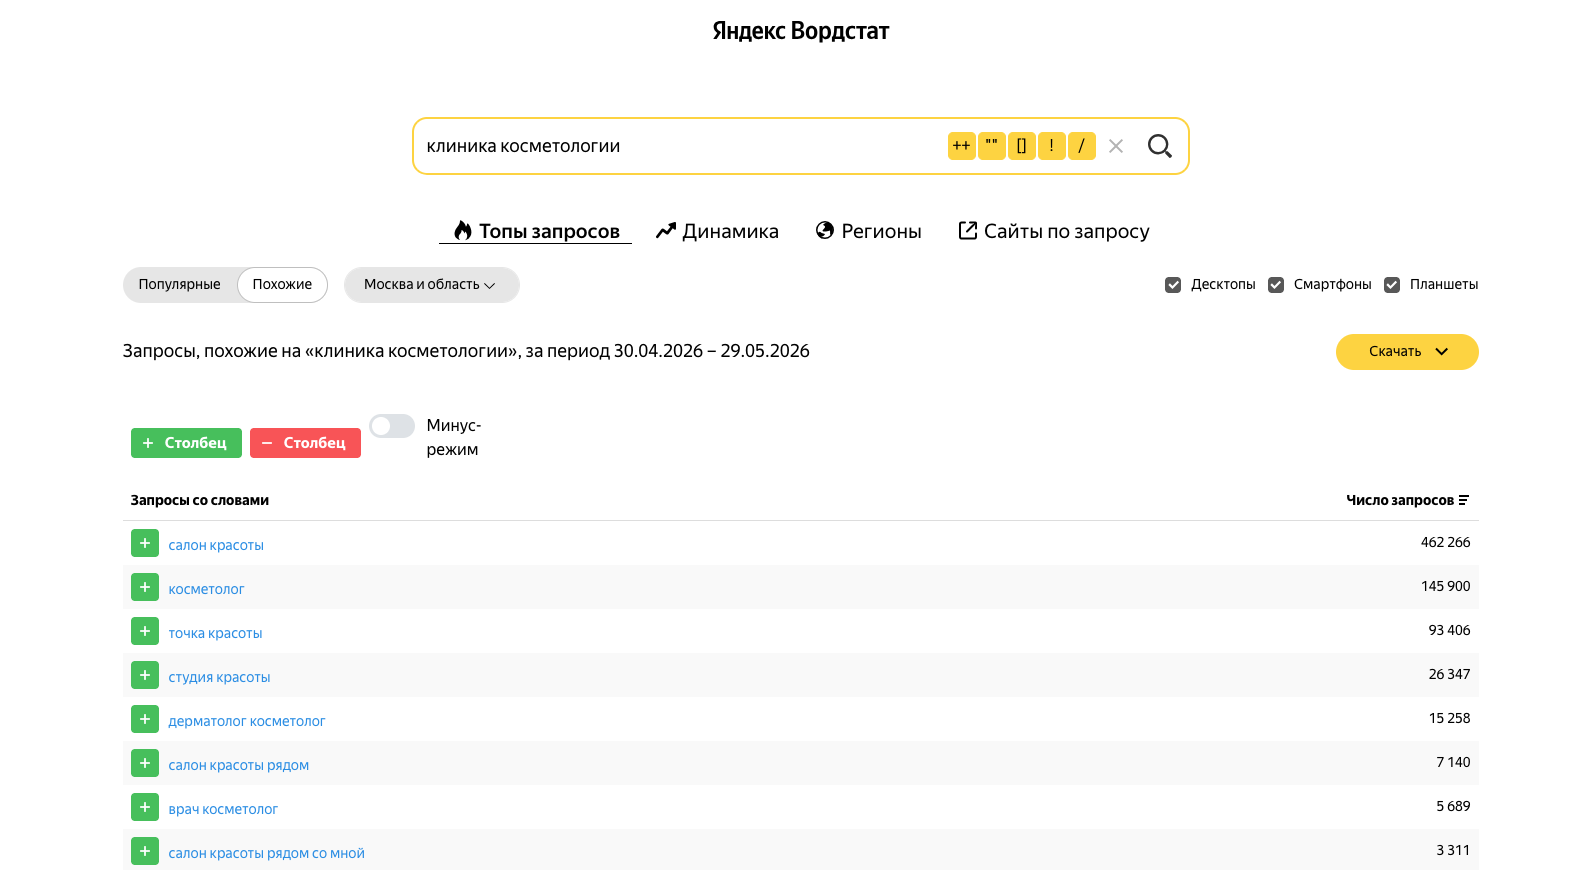Screen dimensions: 1586x870
Task: Sort by 'Число запросов' column header
Action: pos(1407,500)
